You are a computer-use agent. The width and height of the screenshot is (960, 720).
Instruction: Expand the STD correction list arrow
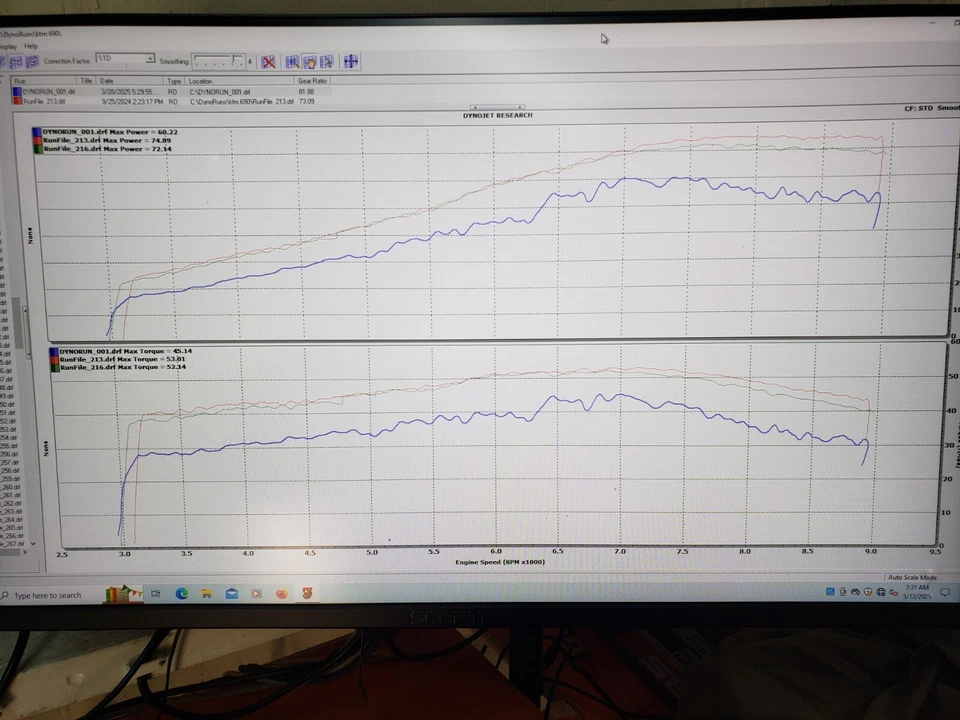tap(149, 58)
